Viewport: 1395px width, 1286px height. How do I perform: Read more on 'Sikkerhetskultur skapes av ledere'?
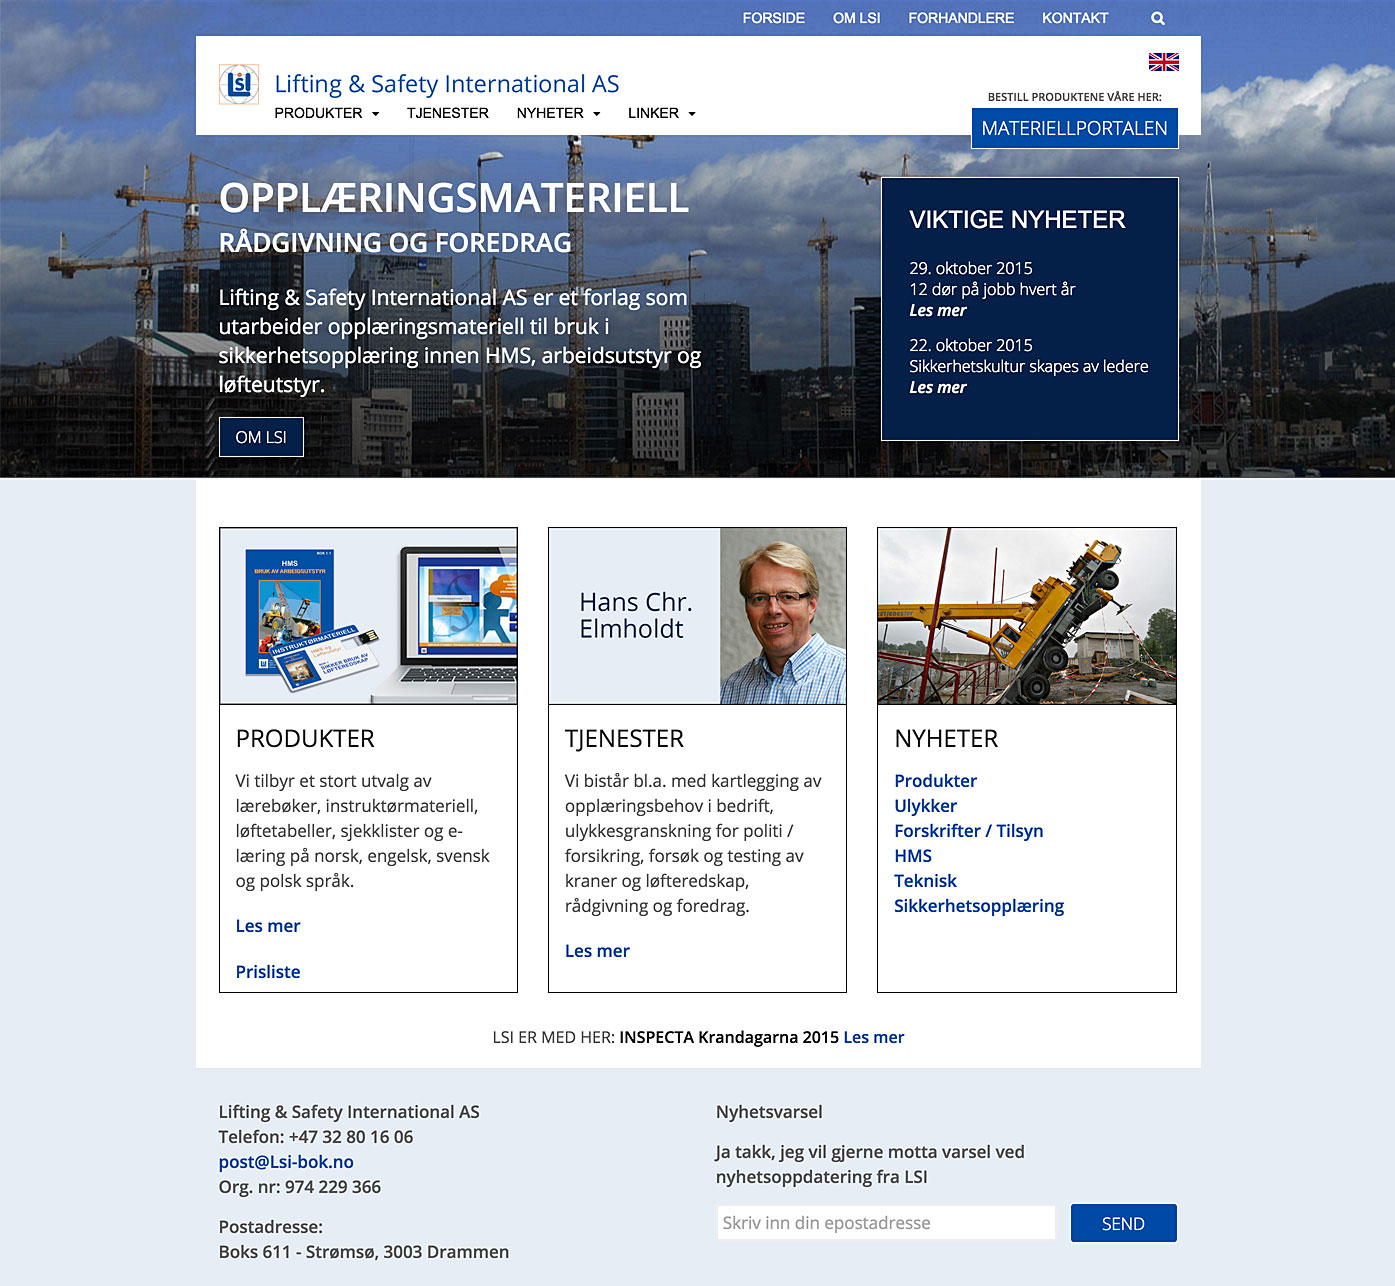(x=938, y=387)
